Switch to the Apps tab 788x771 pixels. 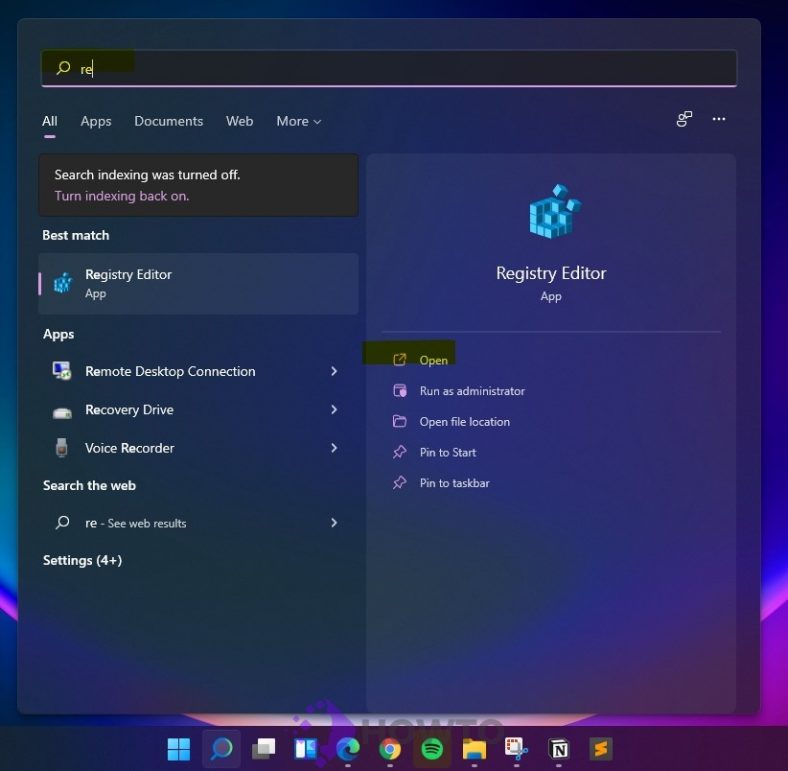[x=96, y=121]
